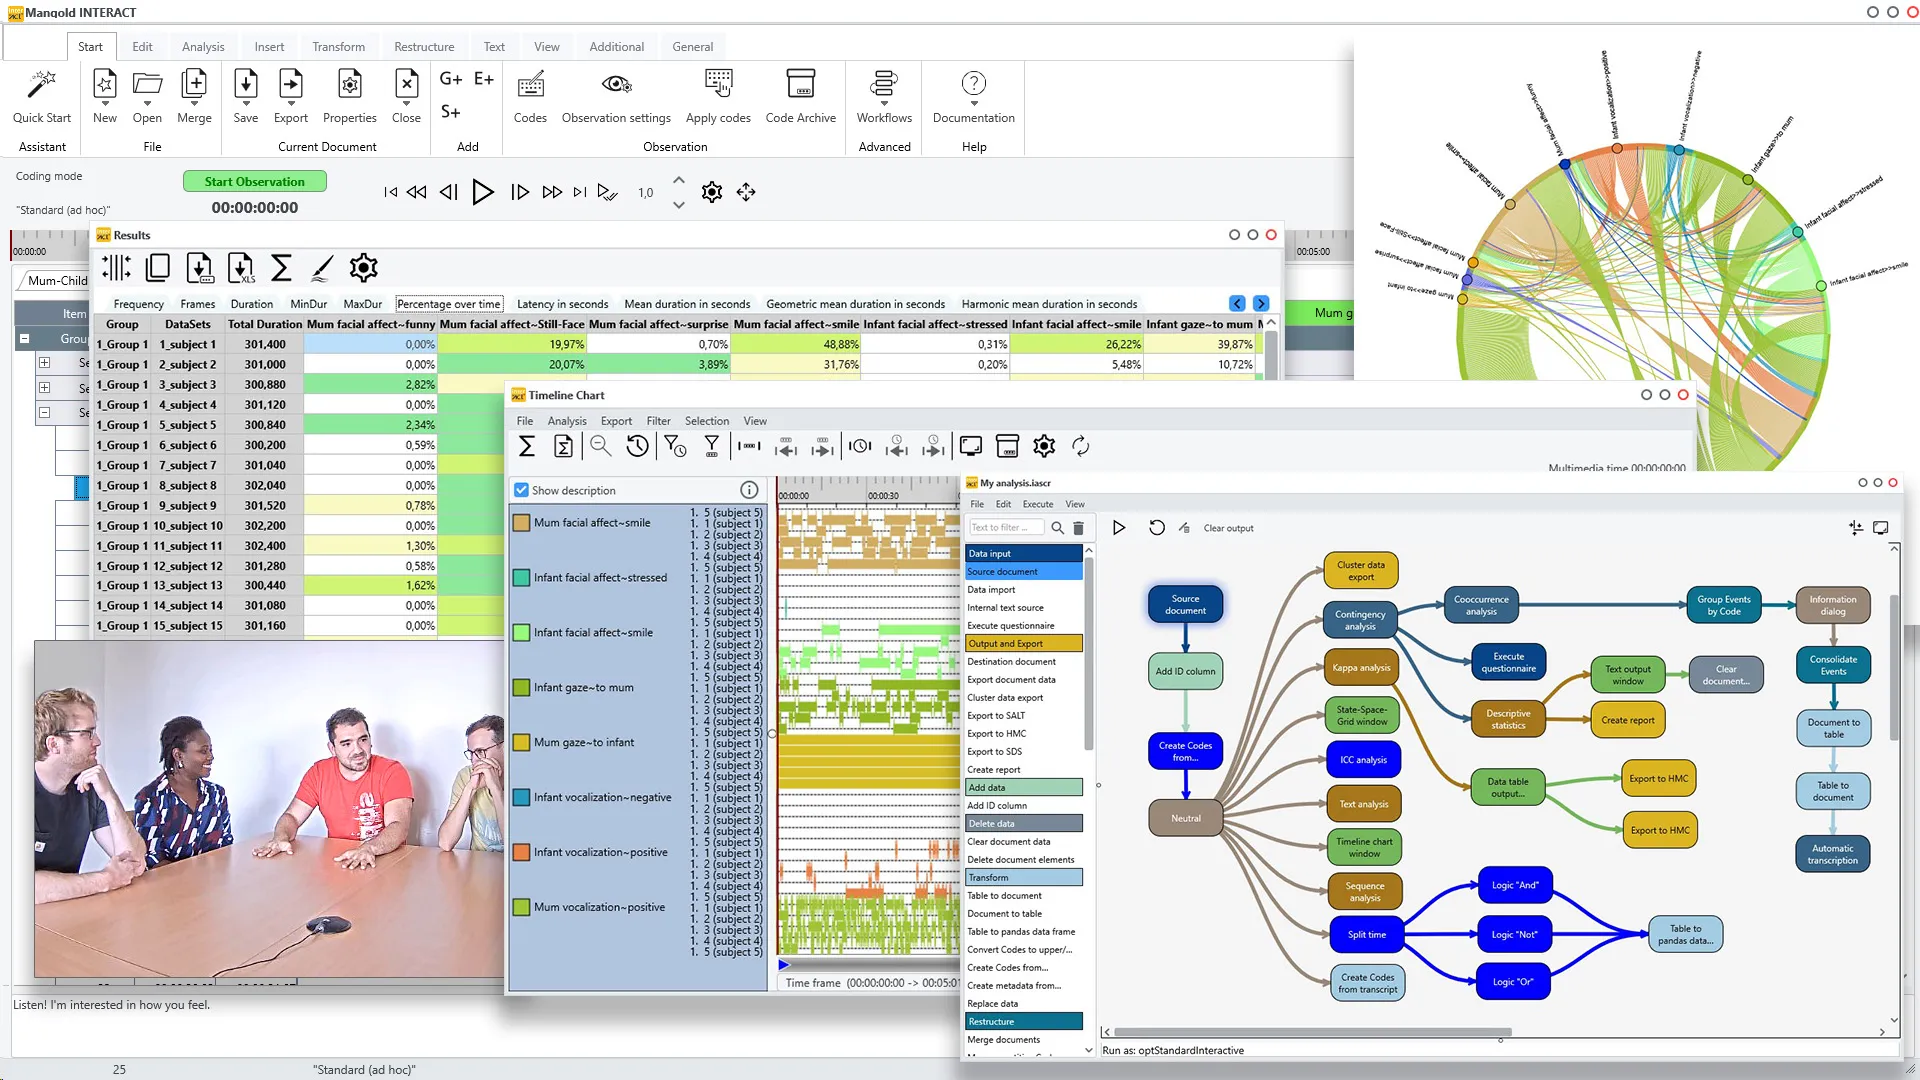Open Execute menu in My analysis
Image resolution: width=1920 pixels, height=1080 pixels.
point(1037,504)
